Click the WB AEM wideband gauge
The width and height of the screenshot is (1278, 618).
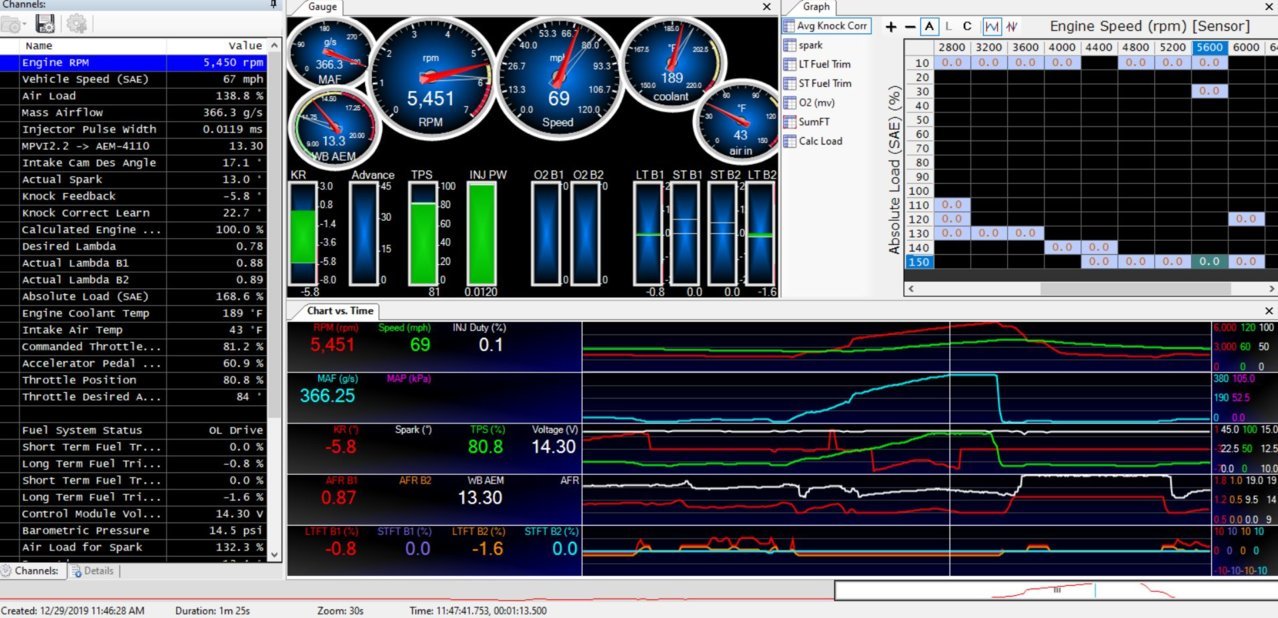(x=334, y=128)
